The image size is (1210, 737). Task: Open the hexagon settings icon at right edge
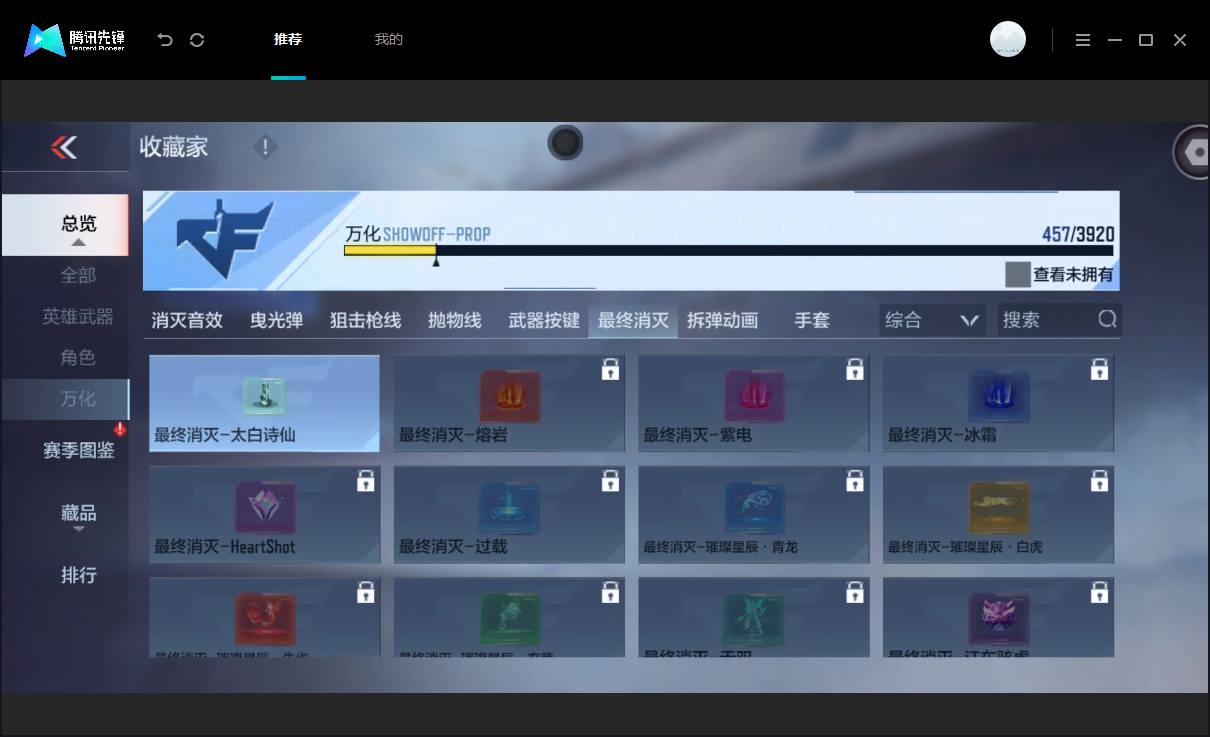pyautogui.click(x=1192, y=152)
